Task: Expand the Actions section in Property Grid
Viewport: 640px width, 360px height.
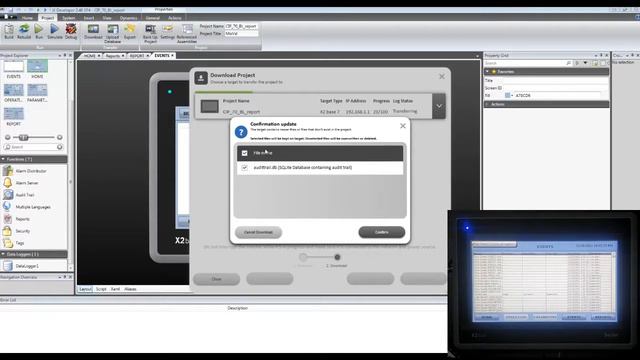Action: pos(487,104)
